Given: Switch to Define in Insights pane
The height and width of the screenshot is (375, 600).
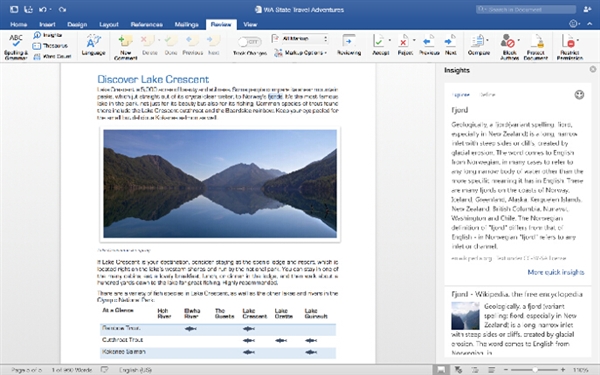Looking at the screenshot, I should coord(487,95).
